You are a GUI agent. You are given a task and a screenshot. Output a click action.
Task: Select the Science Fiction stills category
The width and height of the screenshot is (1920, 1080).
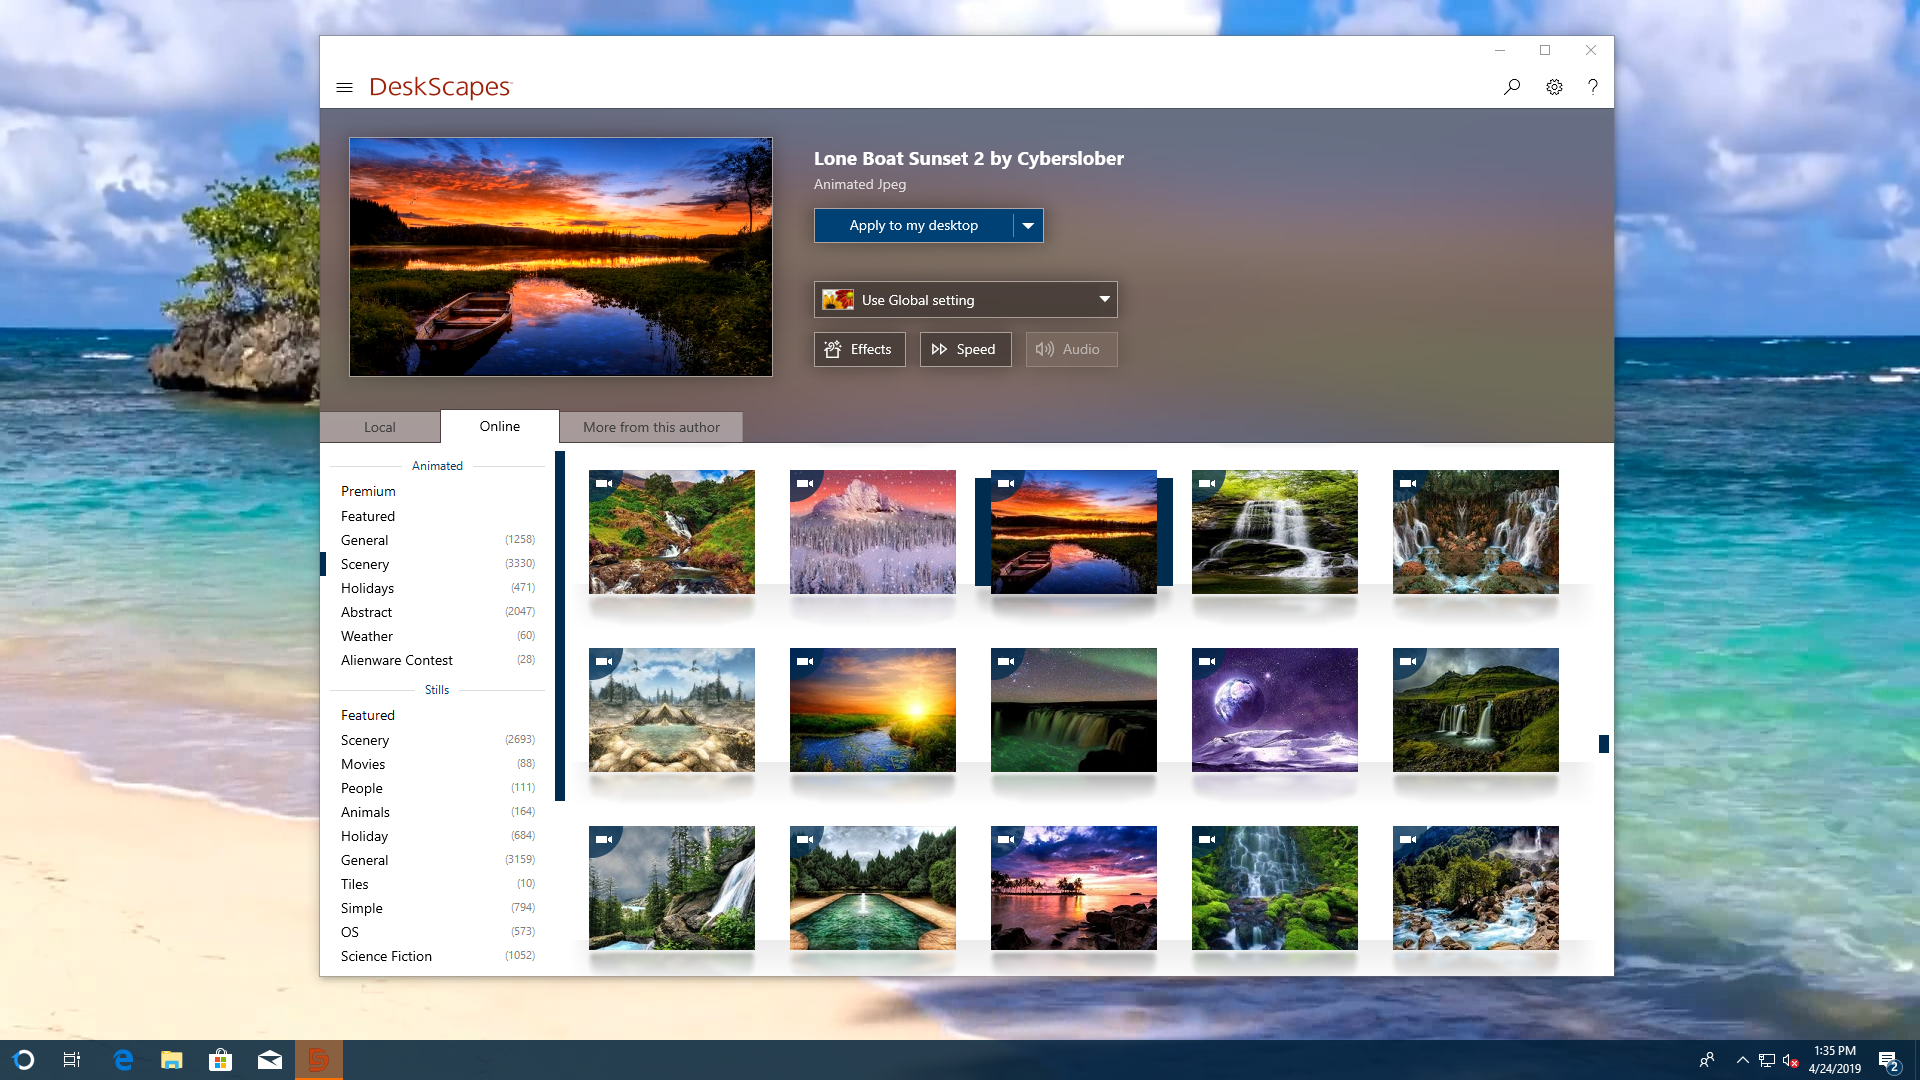coord(386,956)
